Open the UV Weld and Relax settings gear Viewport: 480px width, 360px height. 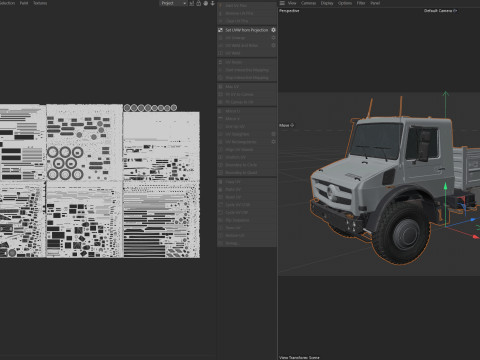pyautogui.click(x=273, y=45)
